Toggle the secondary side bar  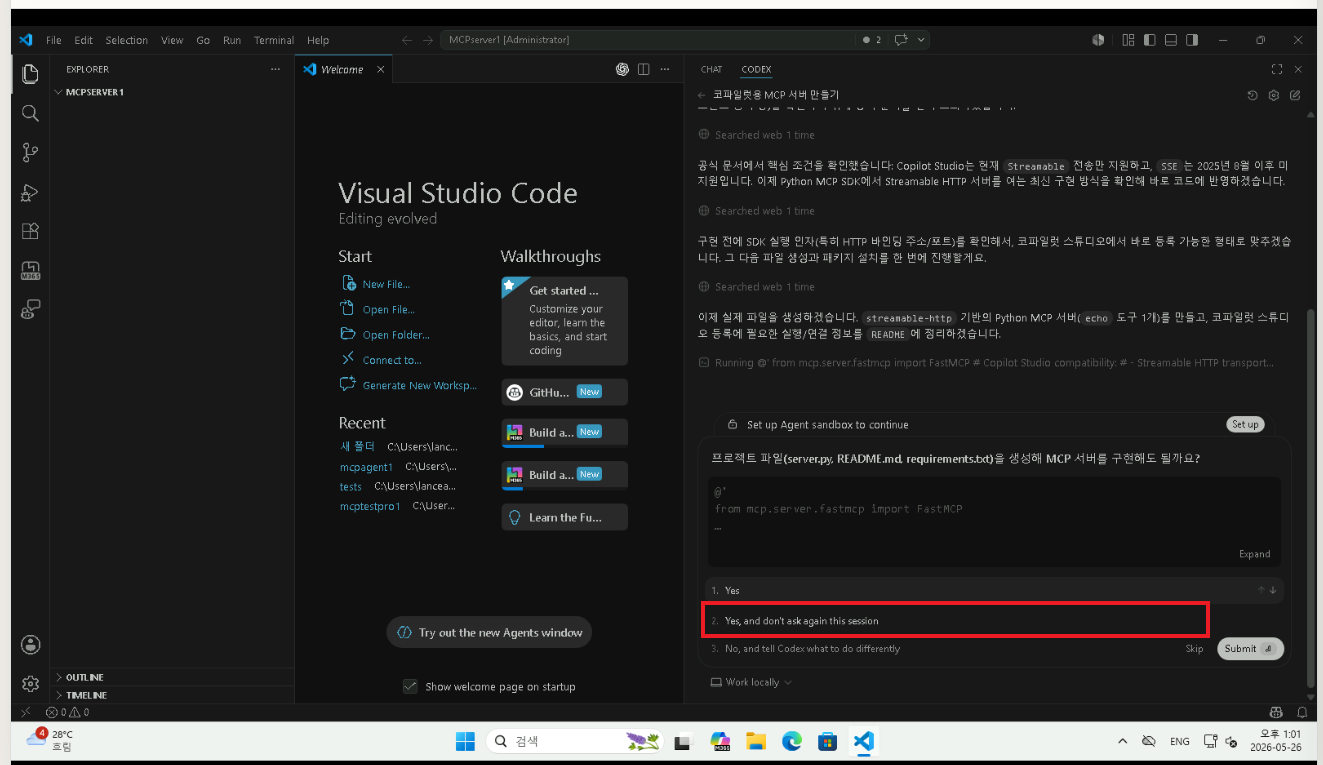(1191, 40)
